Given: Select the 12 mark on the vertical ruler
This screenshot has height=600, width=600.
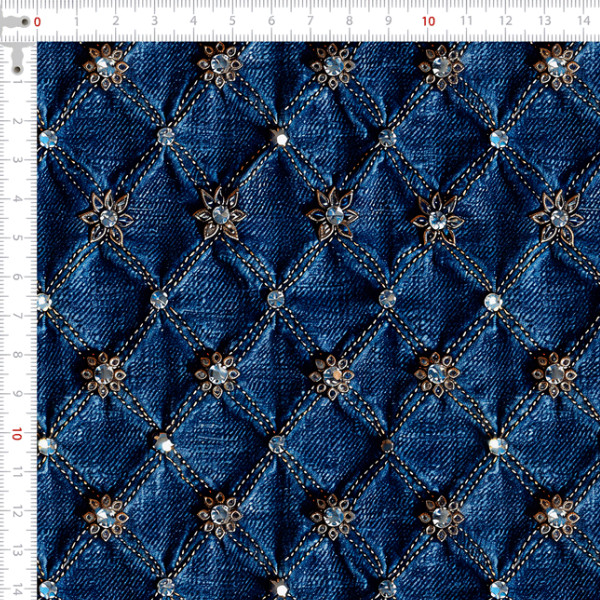Looking at the screenshot, I should pos(18,511).
